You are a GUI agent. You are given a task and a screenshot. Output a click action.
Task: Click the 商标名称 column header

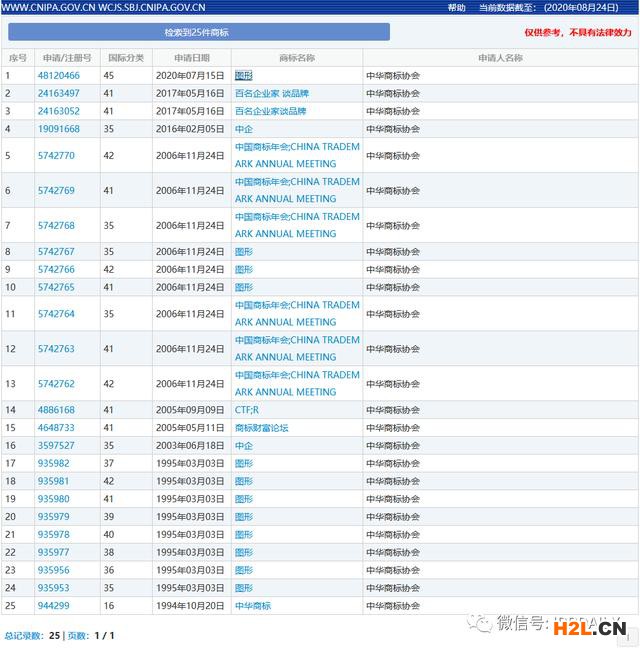(x=296, y=58)
